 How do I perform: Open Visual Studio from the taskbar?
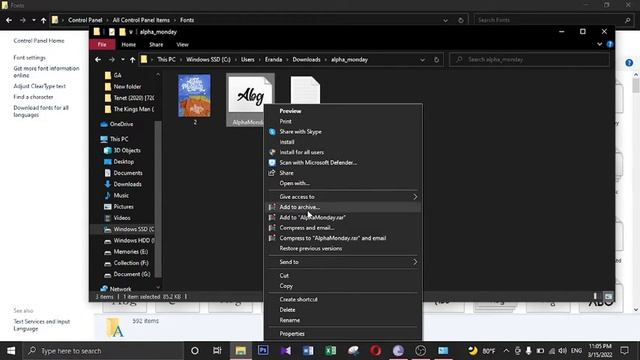(x=286, y=350)
